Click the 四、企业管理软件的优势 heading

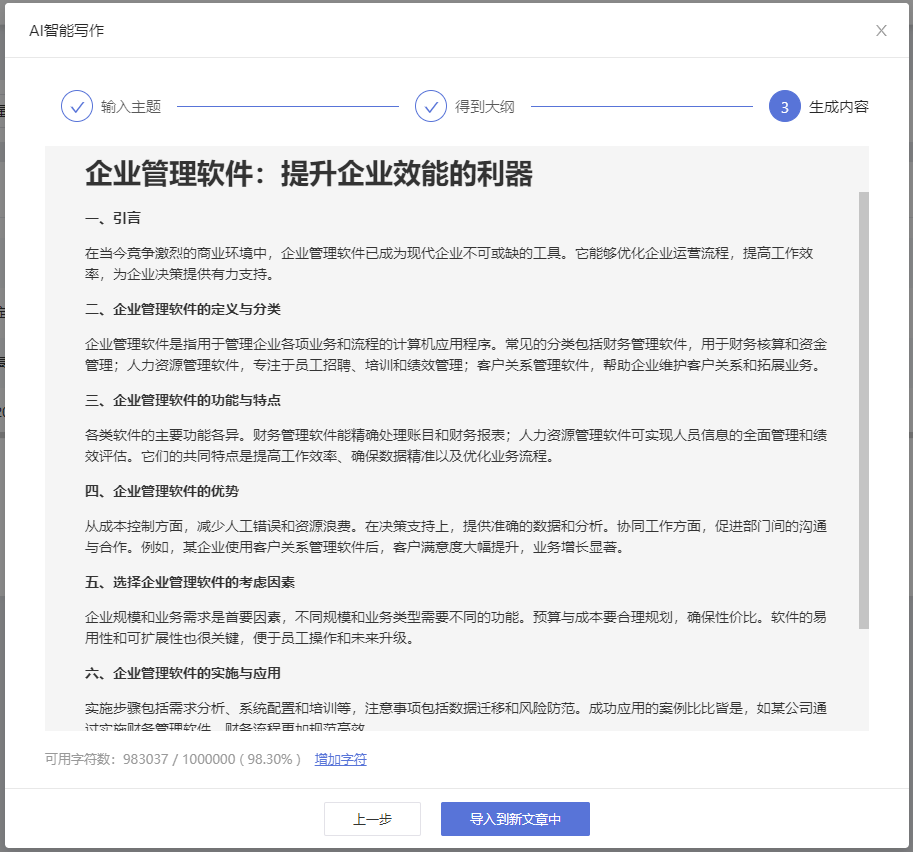click(x=162, y=491)
